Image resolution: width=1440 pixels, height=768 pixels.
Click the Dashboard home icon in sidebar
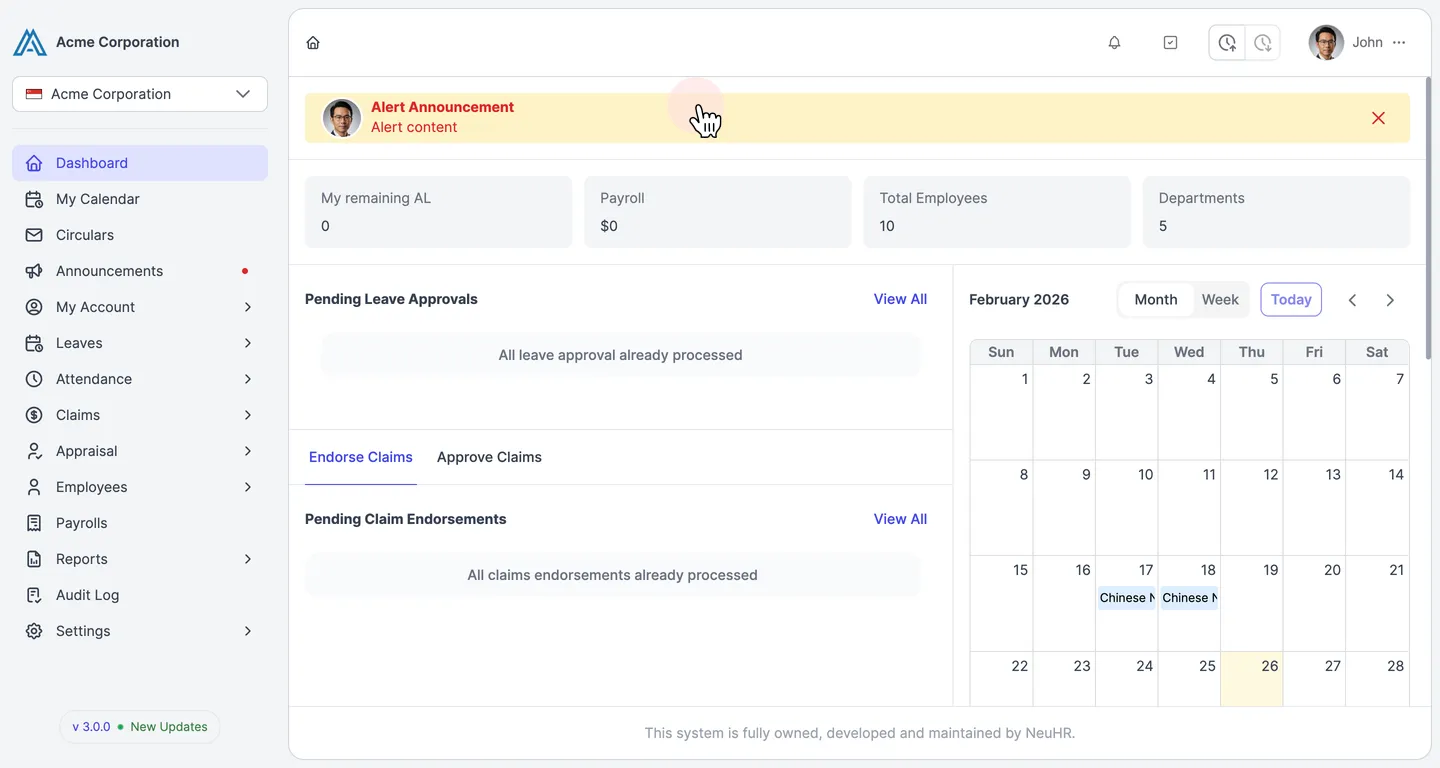click(x=34, y=163)
